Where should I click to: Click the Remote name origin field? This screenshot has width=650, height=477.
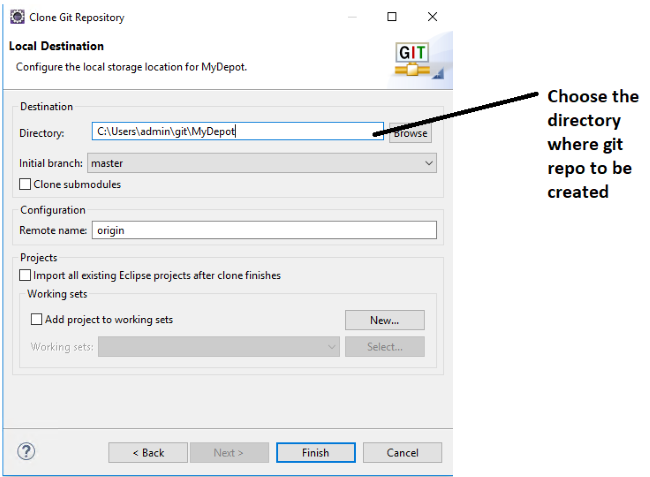tap(264, 230)
